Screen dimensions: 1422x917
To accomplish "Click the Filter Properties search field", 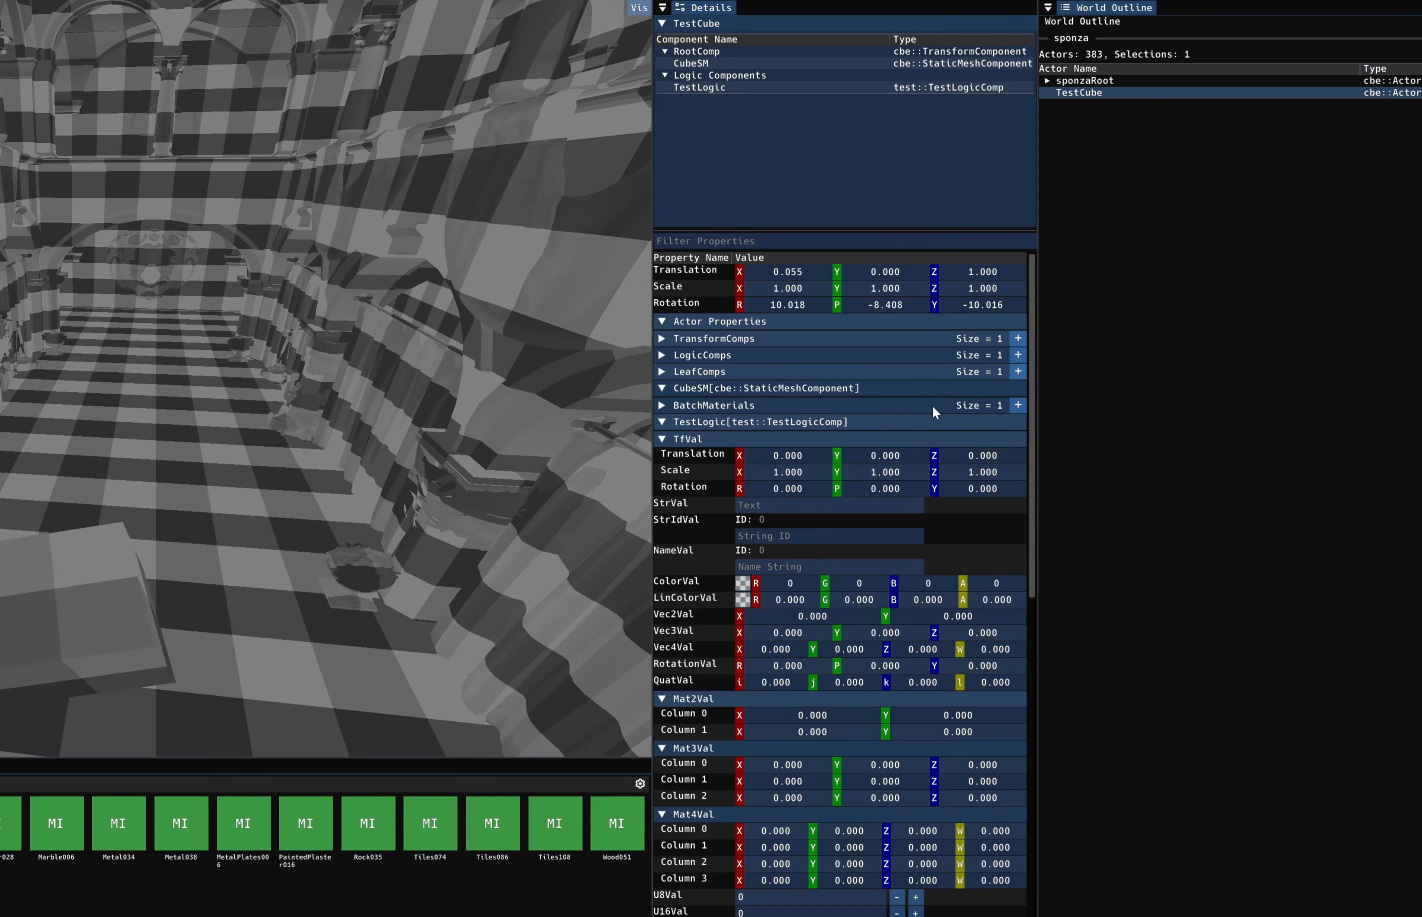I will click(844, 241).
